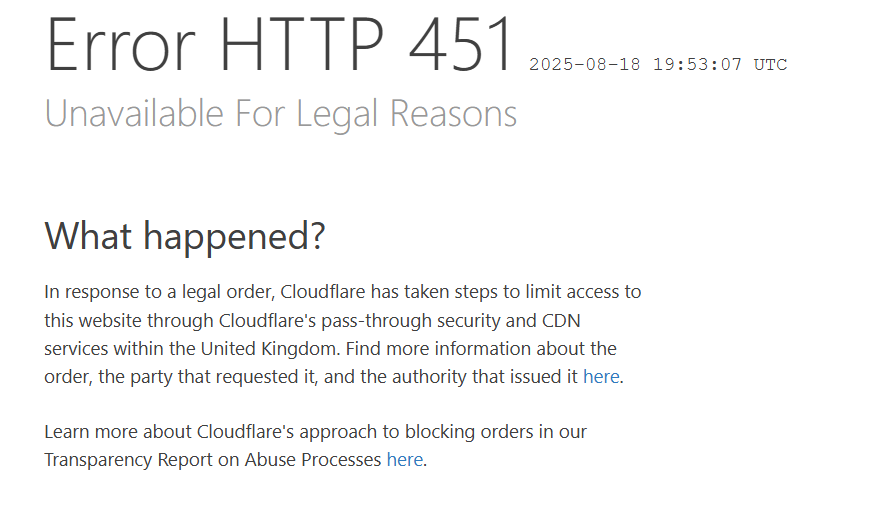This screenshot has height=523, width=894.
Task: Click the "What happened?" heading
Action: (185, 236)
